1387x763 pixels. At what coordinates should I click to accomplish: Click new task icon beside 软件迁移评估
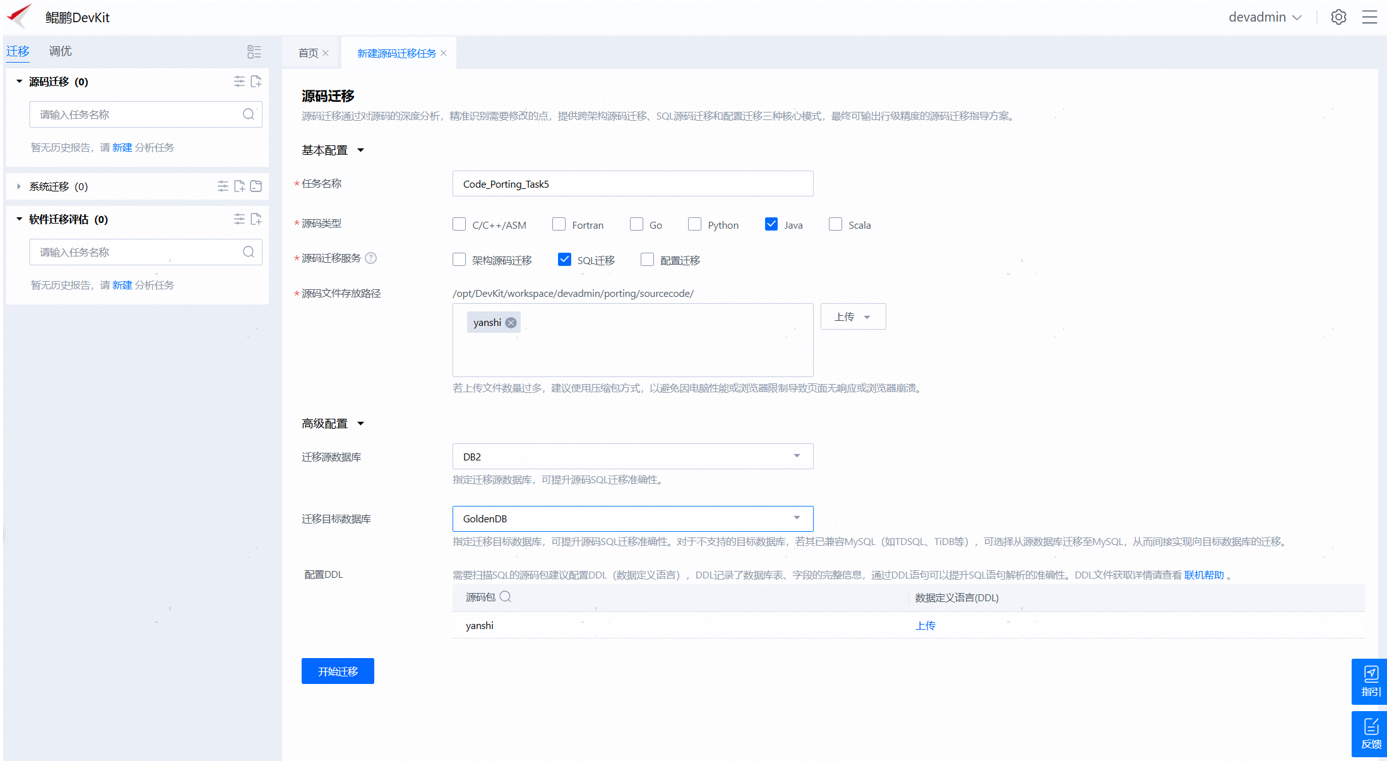click(x=256, y=219)
